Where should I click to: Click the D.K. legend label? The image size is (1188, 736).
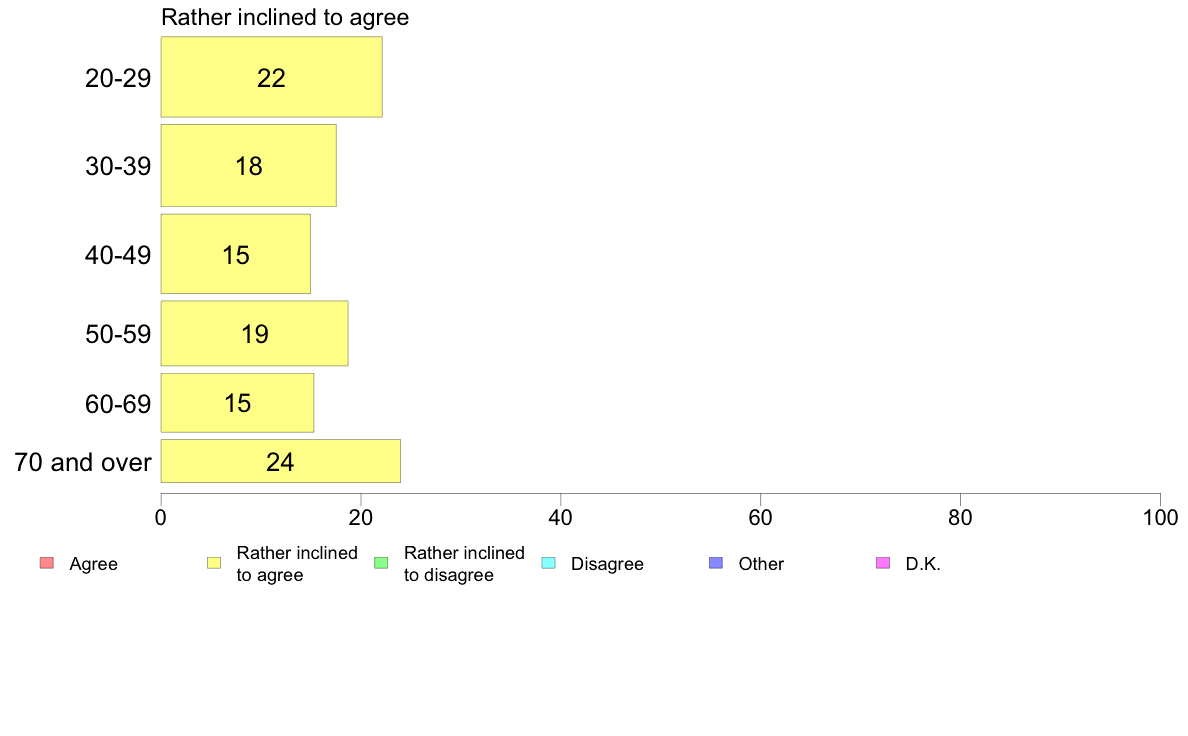pos(923,564)
